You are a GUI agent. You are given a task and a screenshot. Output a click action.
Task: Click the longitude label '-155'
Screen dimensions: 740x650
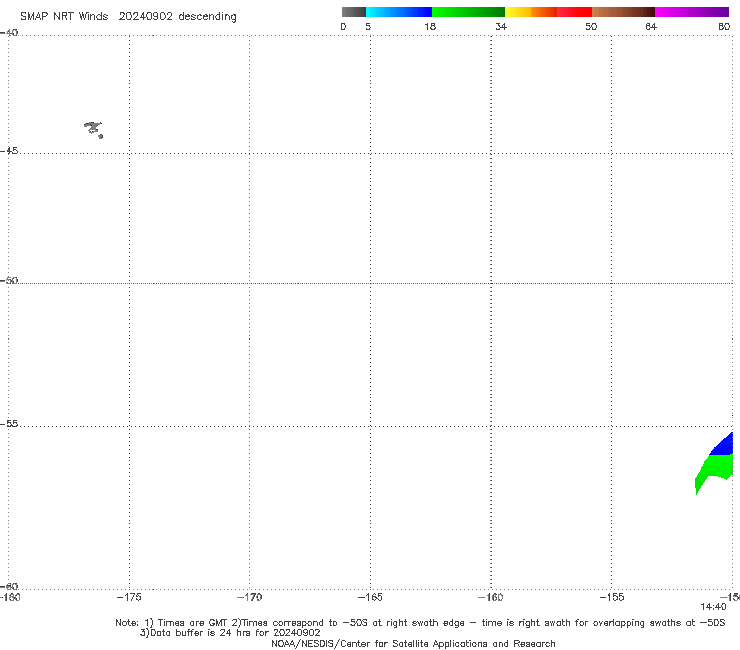pos(612,597)
